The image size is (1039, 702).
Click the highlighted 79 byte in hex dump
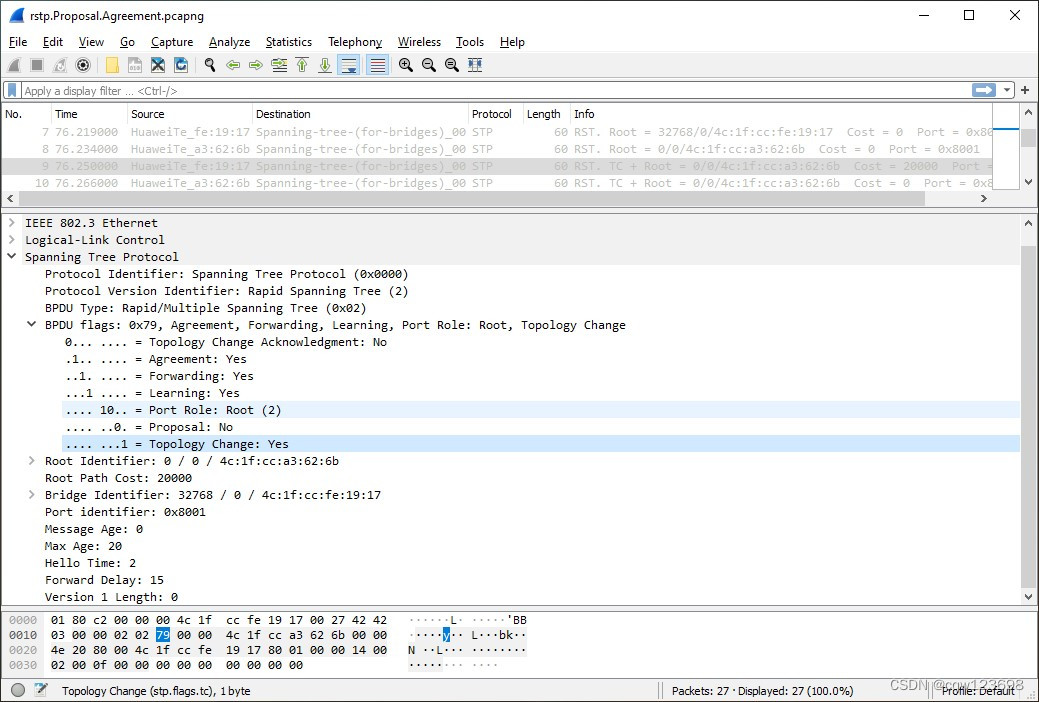click(163, 634)
